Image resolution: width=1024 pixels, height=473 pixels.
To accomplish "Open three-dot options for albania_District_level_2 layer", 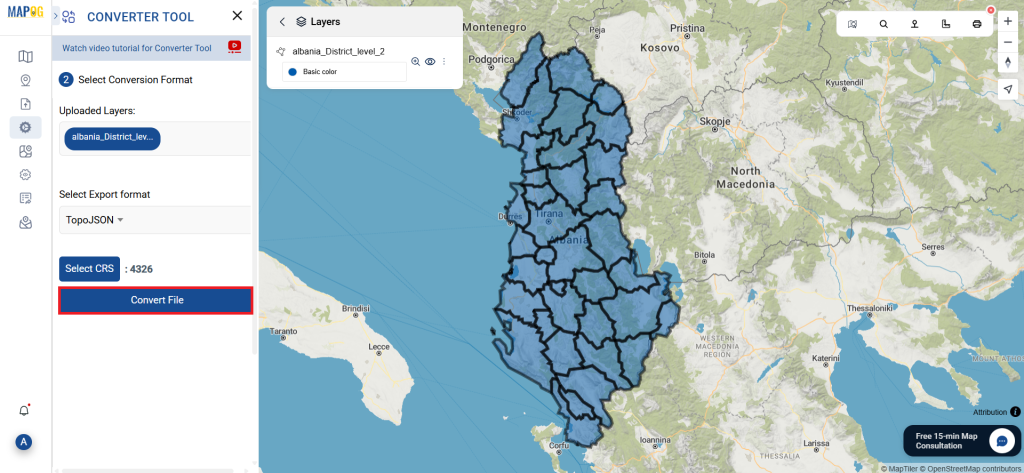I will 444,61.
